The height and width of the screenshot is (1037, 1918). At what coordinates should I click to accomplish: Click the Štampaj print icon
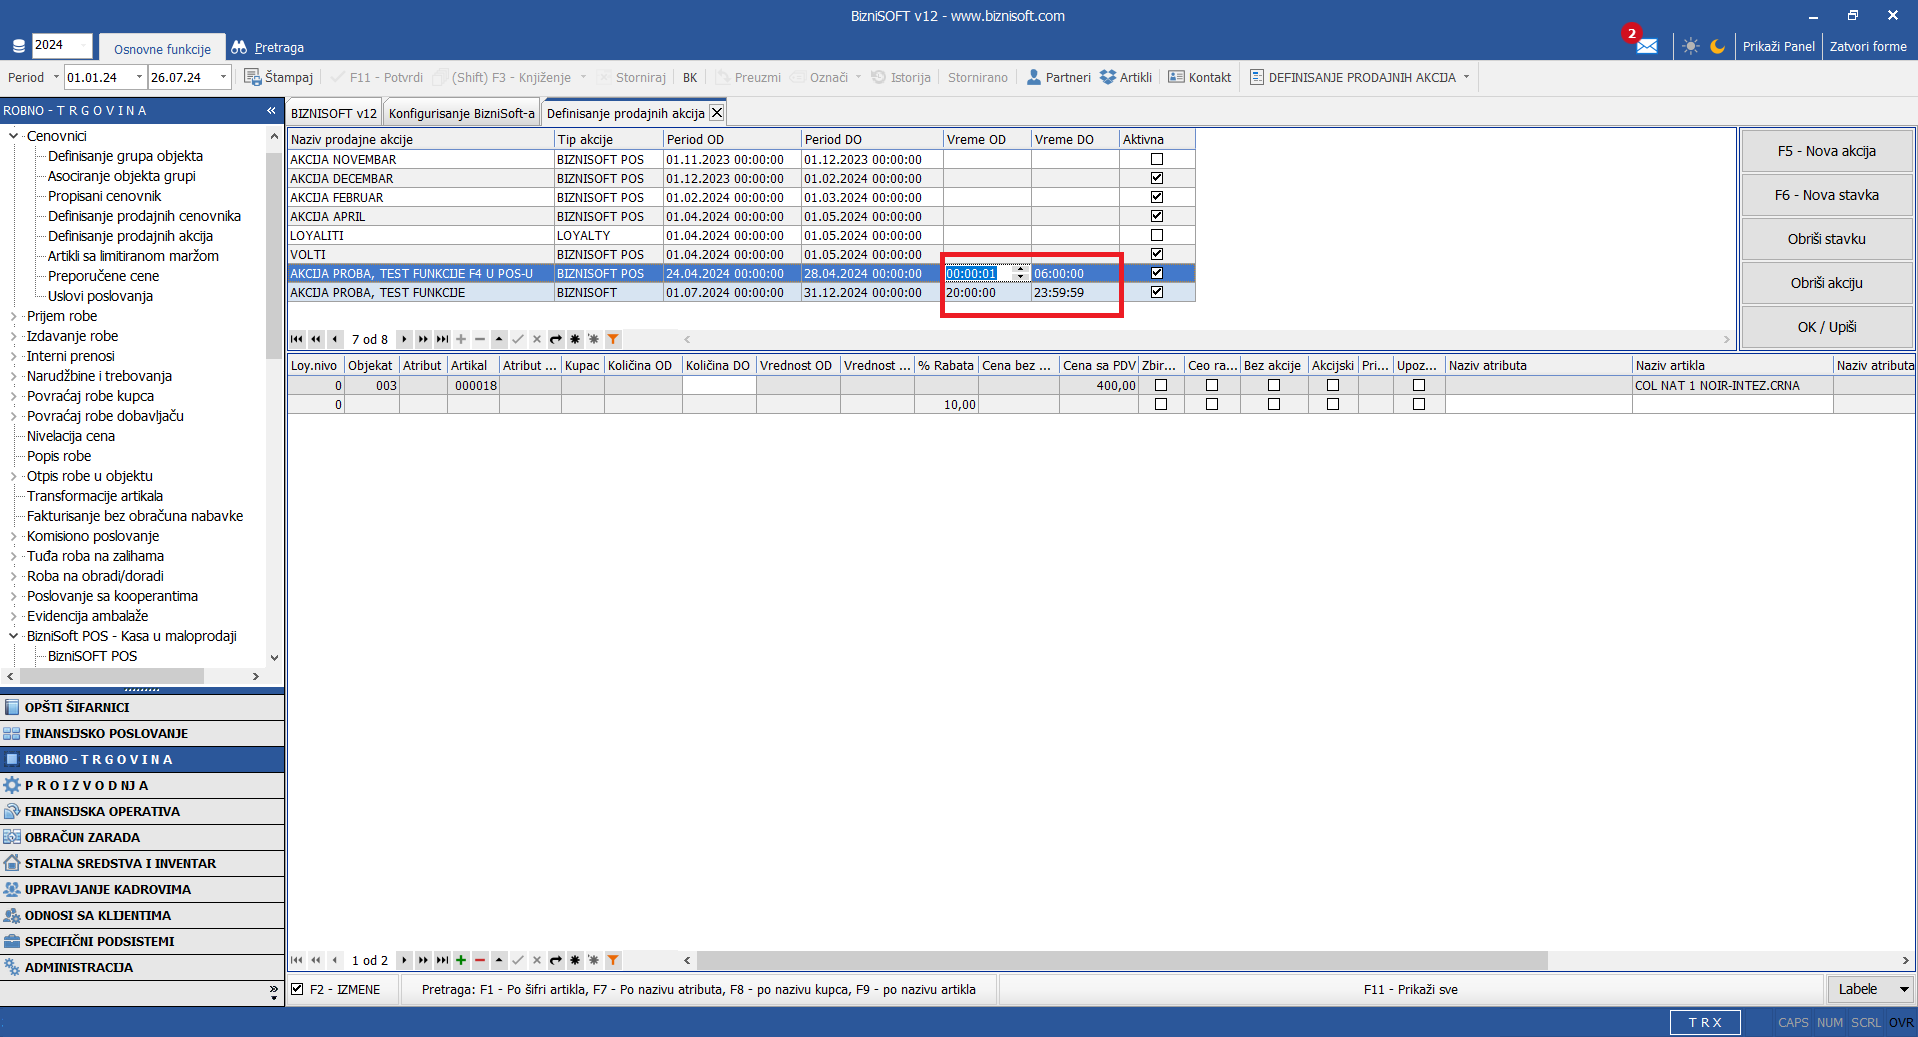coord(253,77)
